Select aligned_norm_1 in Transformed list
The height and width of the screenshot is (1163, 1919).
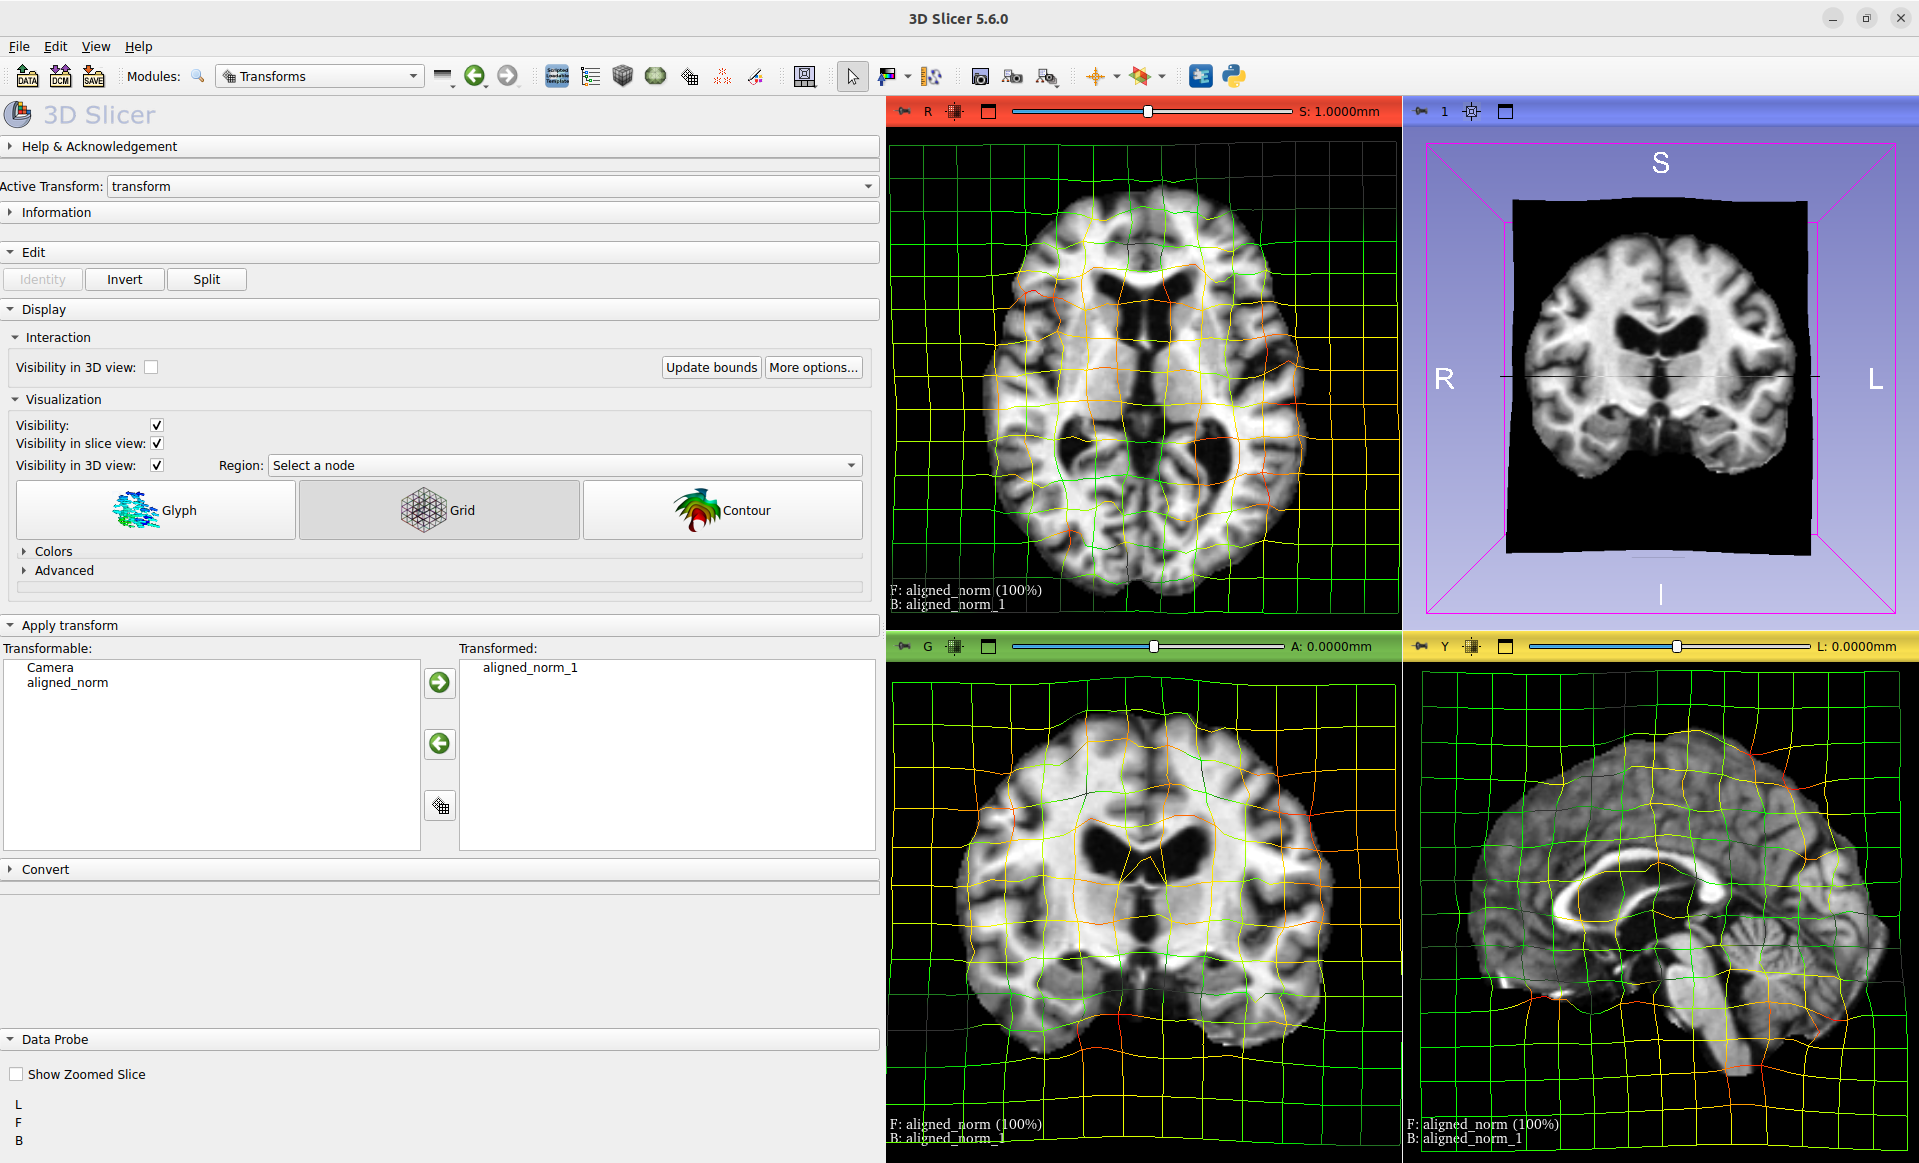(x=530, y=667)
